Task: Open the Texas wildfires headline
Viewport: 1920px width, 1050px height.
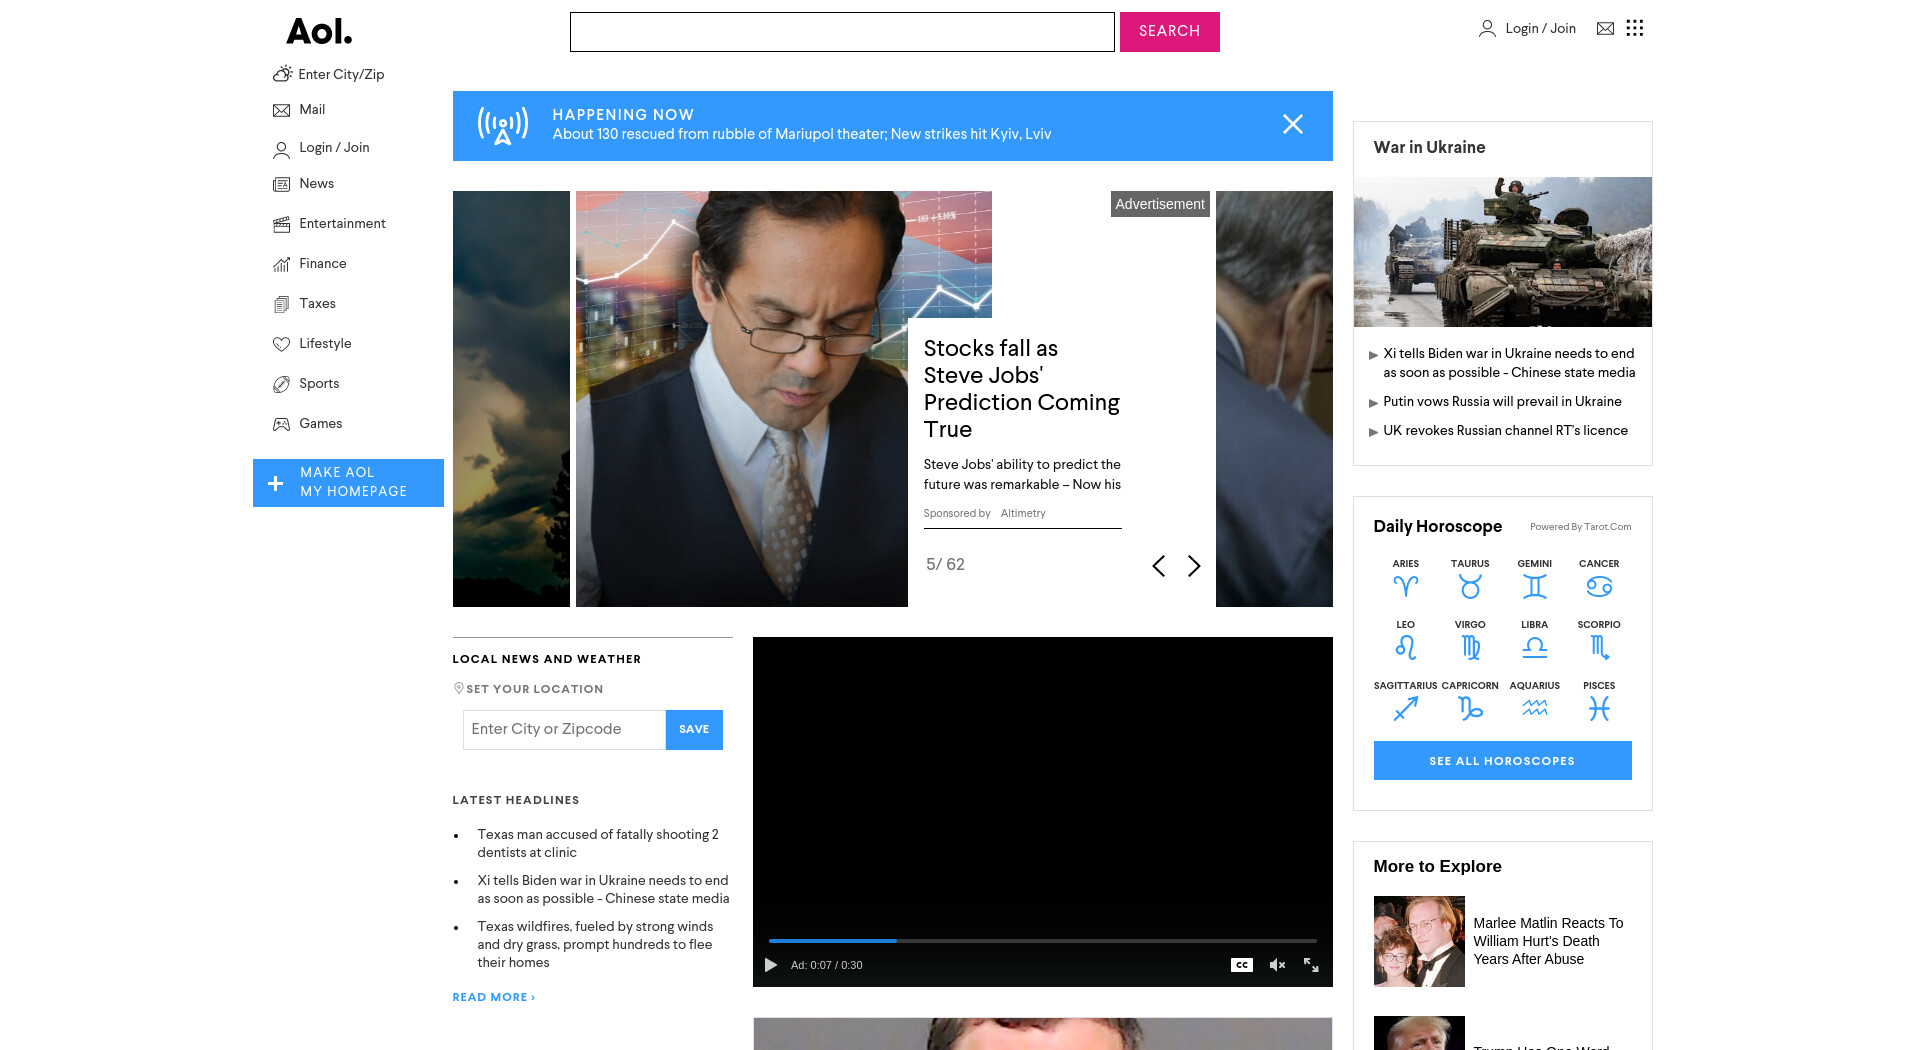Action: point(595,945)
